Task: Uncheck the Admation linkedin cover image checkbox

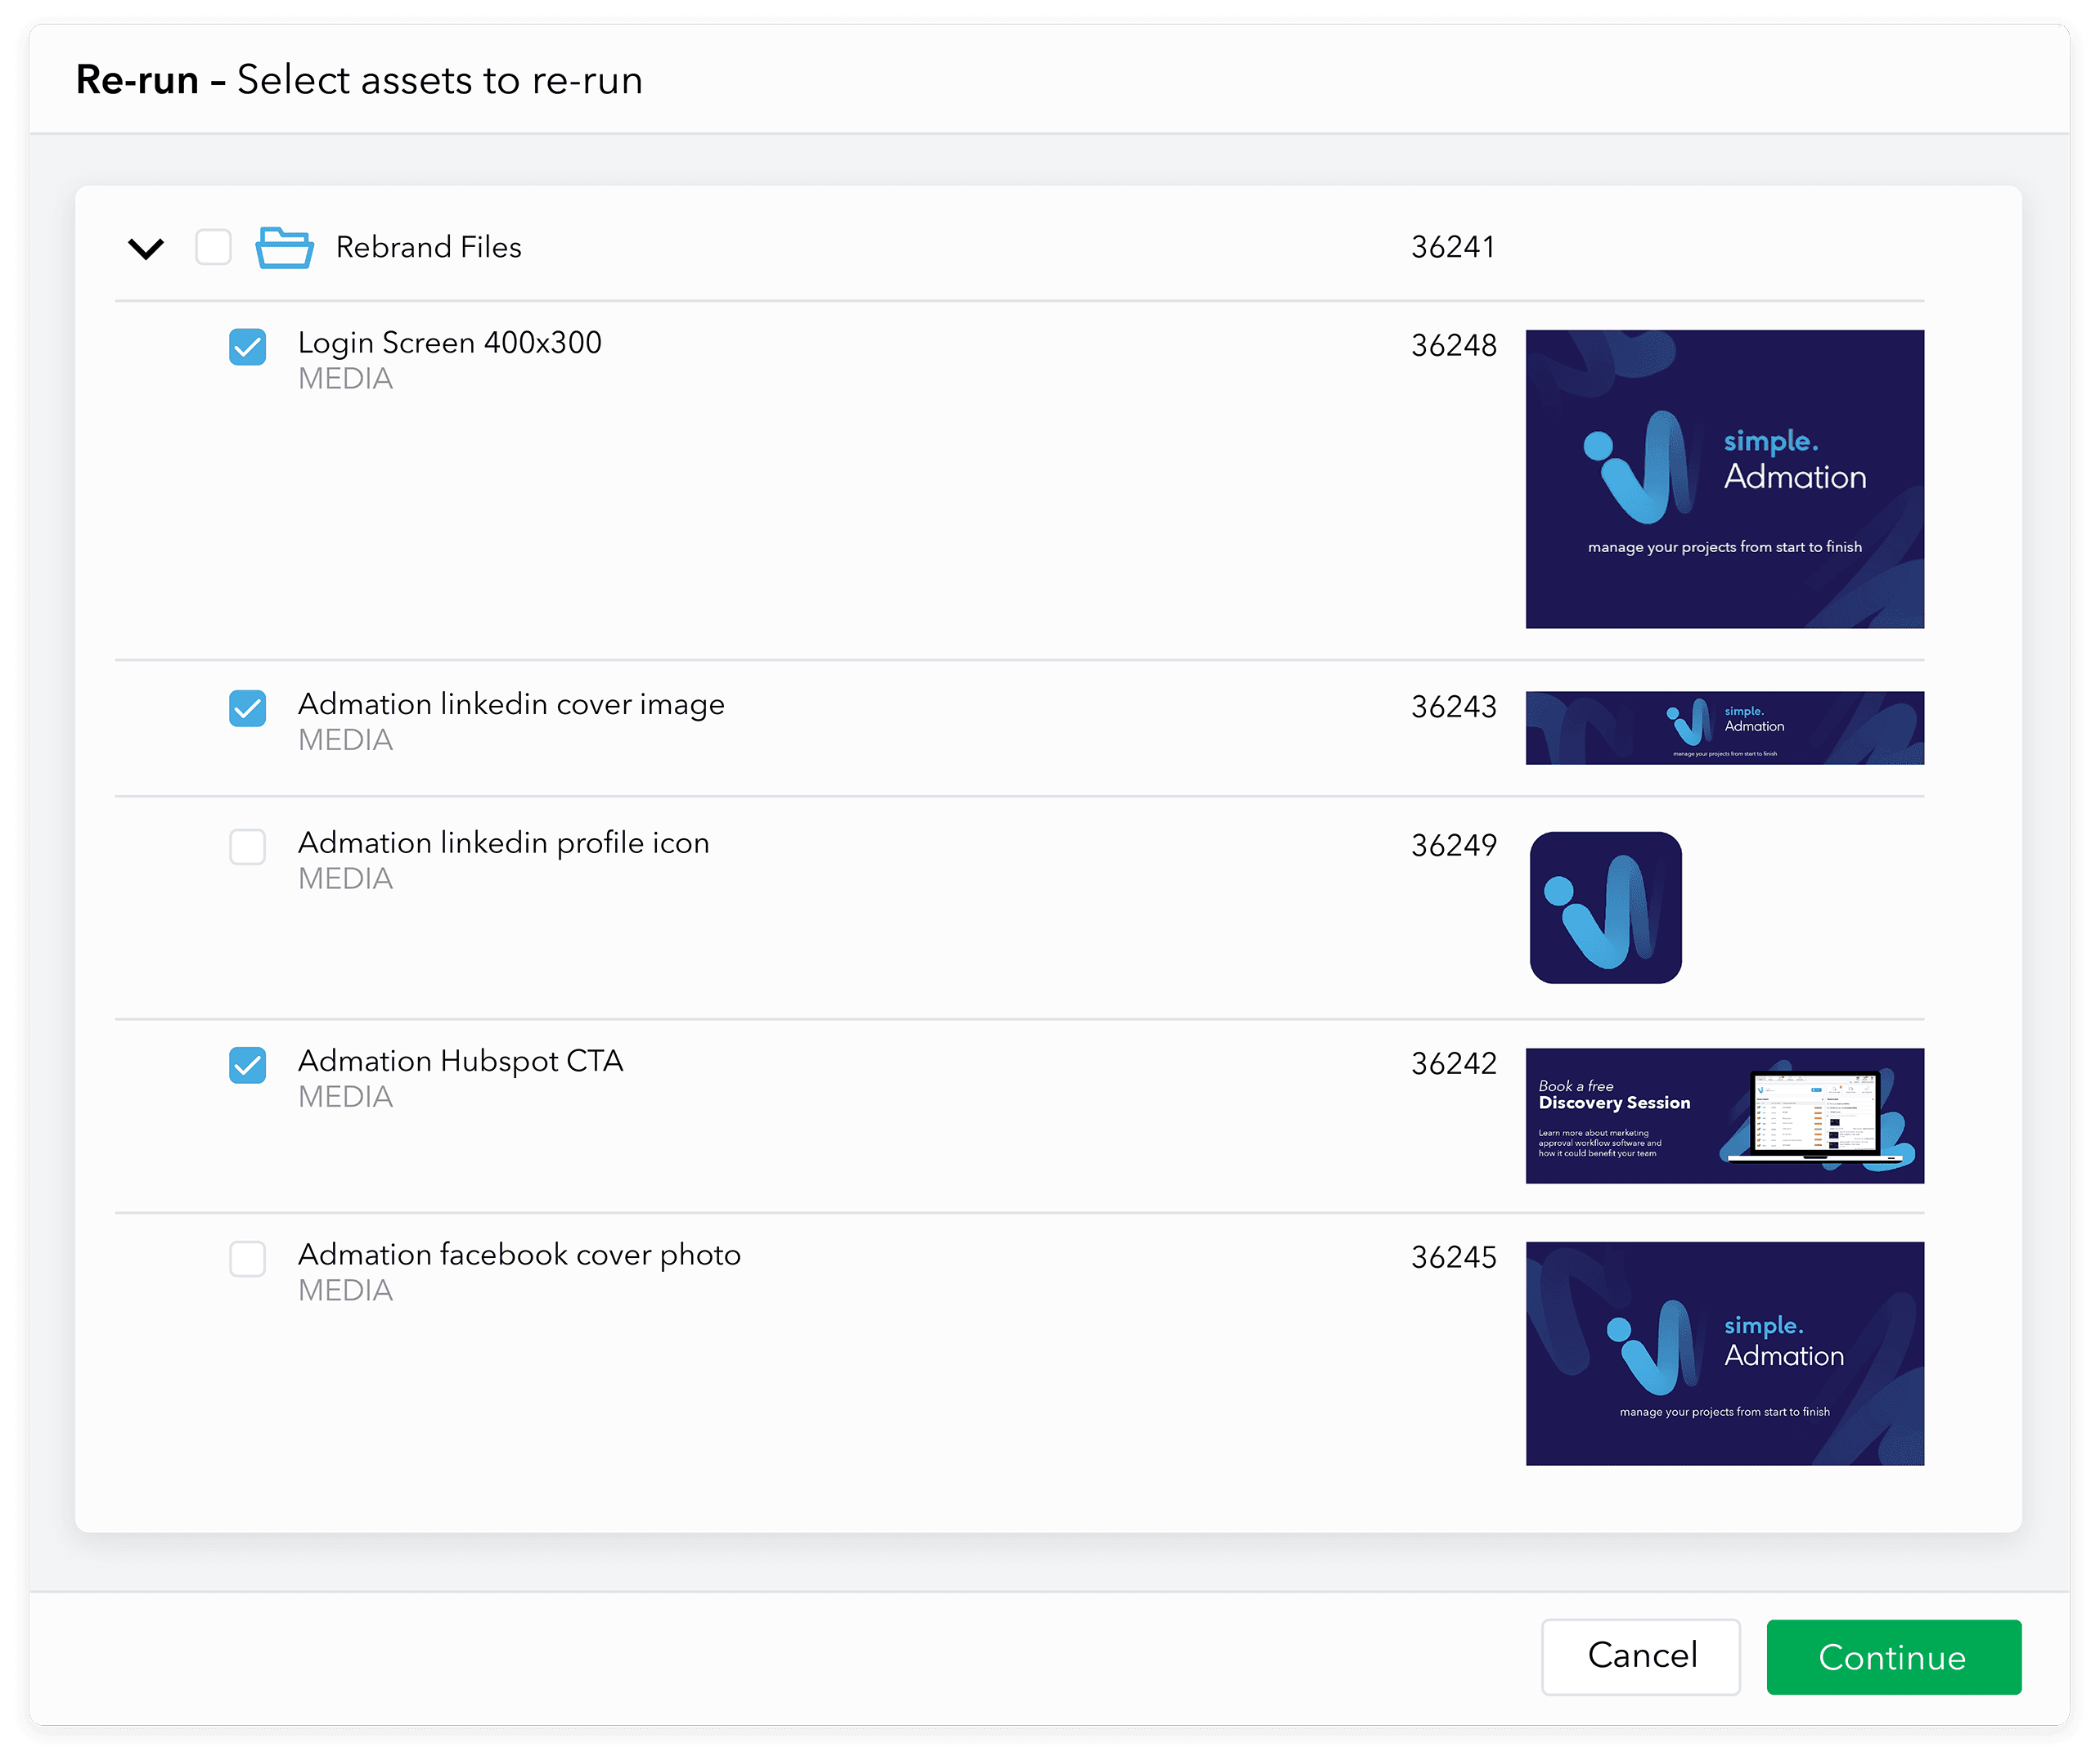Action: point(247,708)
